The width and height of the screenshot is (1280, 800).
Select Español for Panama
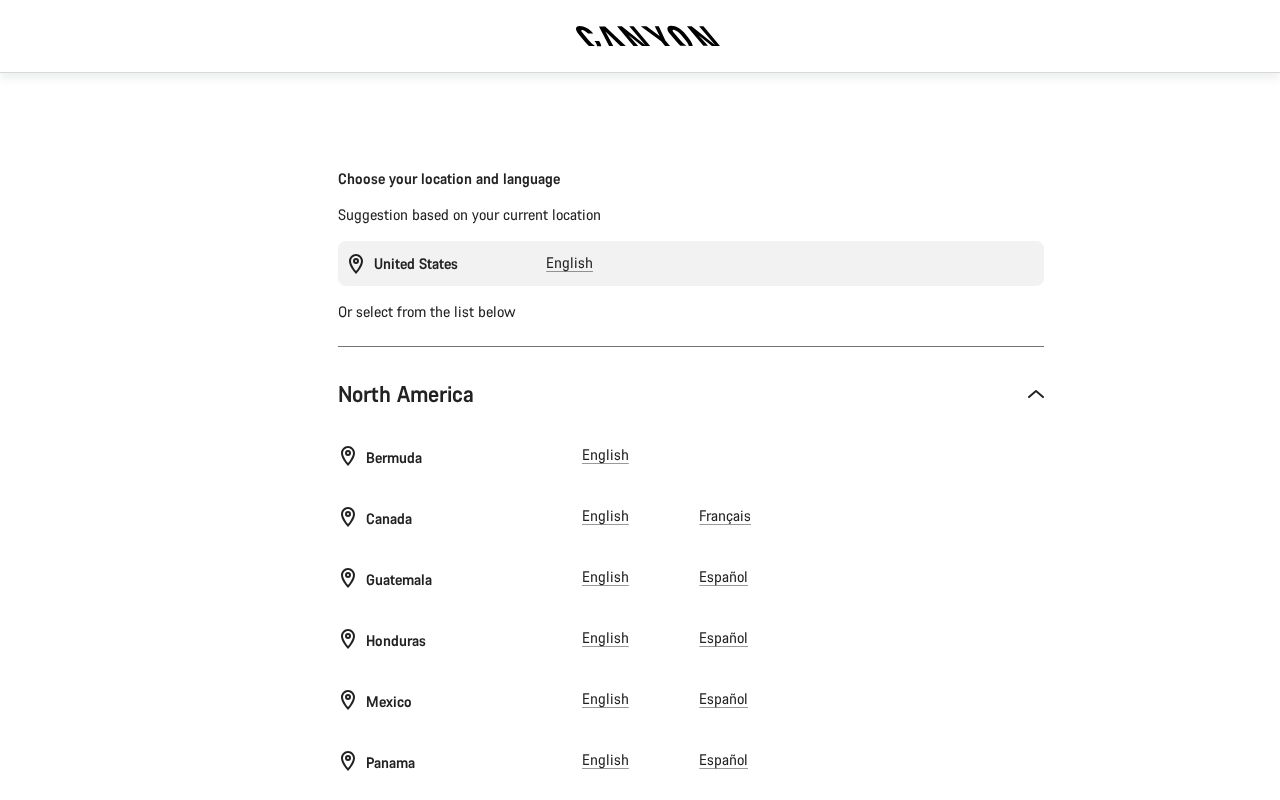[723, 760]
